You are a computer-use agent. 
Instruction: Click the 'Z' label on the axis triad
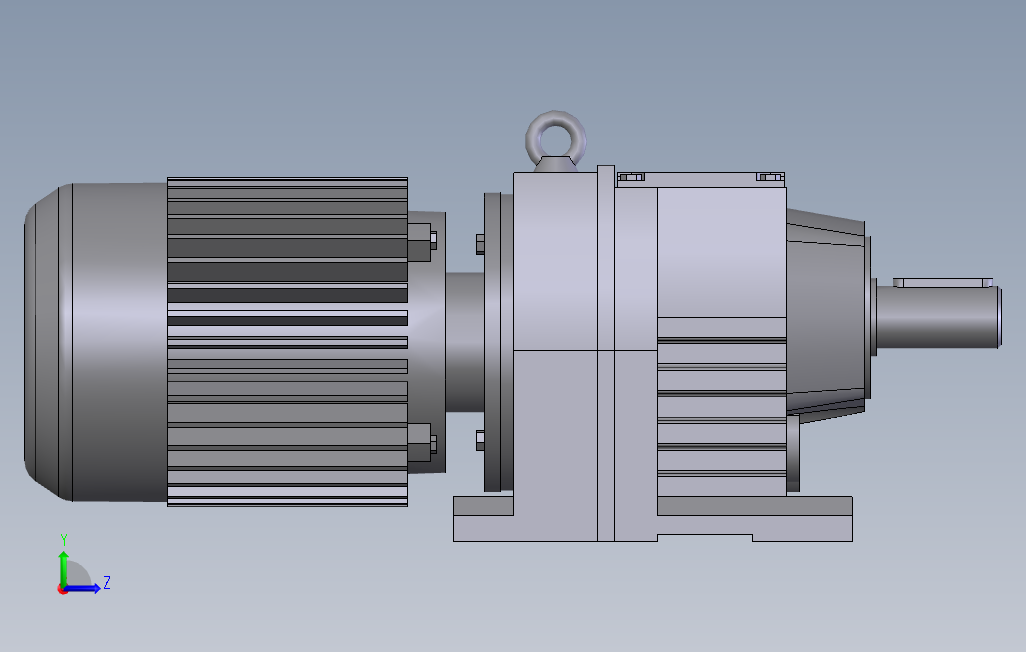point(107,582)
